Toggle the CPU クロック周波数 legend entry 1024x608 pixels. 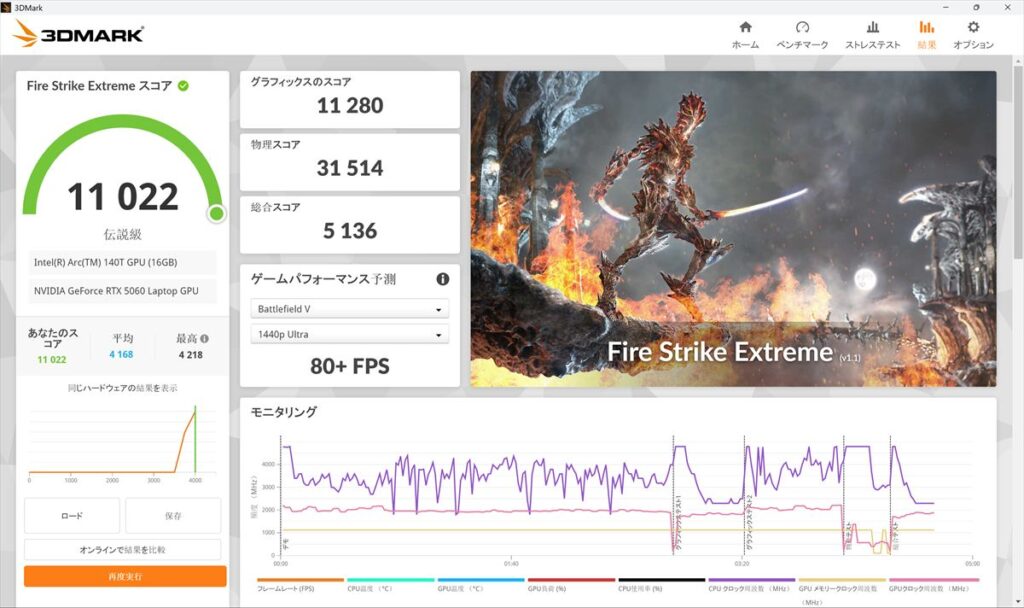tap(751, 584)
